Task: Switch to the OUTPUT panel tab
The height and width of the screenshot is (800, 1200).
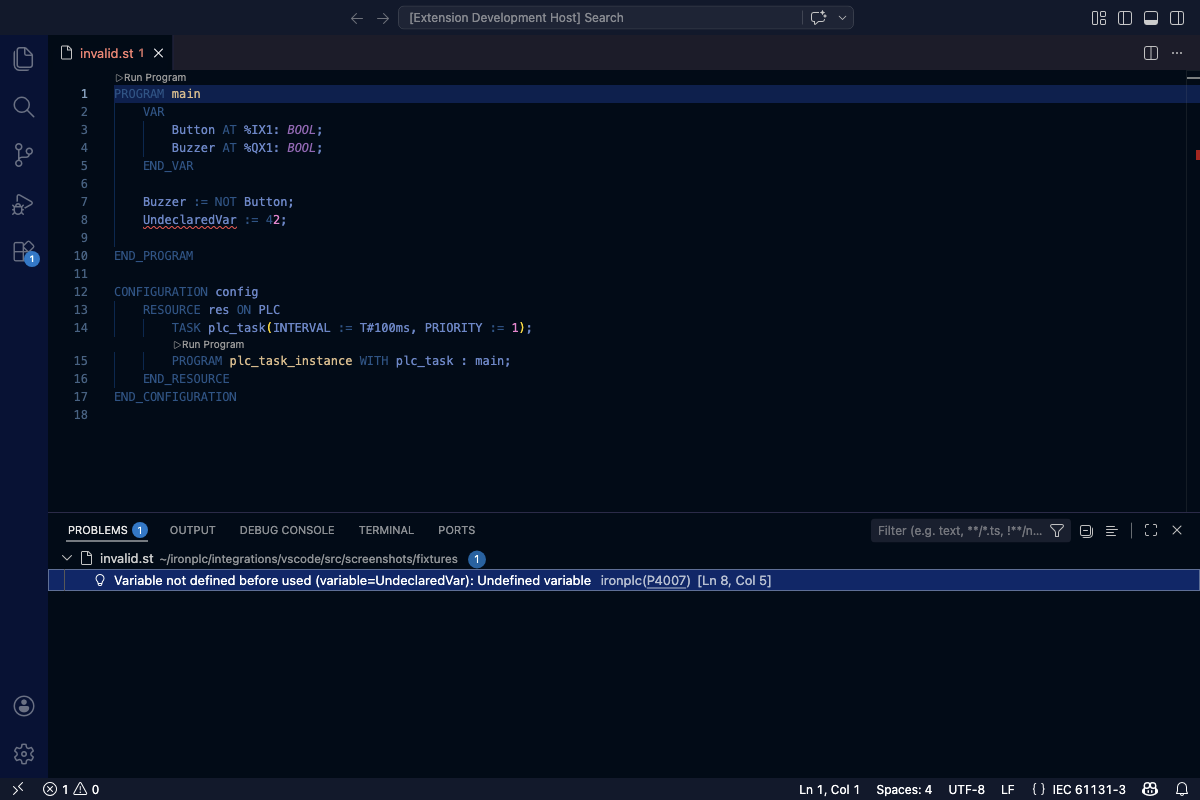Action: click(x=192, y=530)
